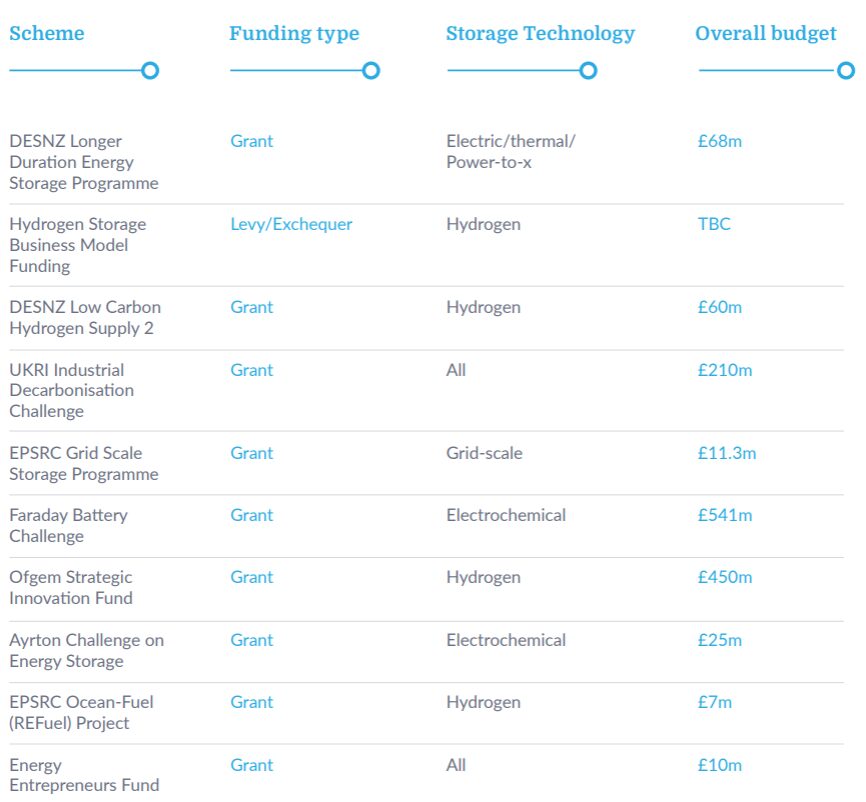Click Grant link for Energy Entrepreneurs Fund
The width and height of the screenshot is (866, 802).
point(251,765)
